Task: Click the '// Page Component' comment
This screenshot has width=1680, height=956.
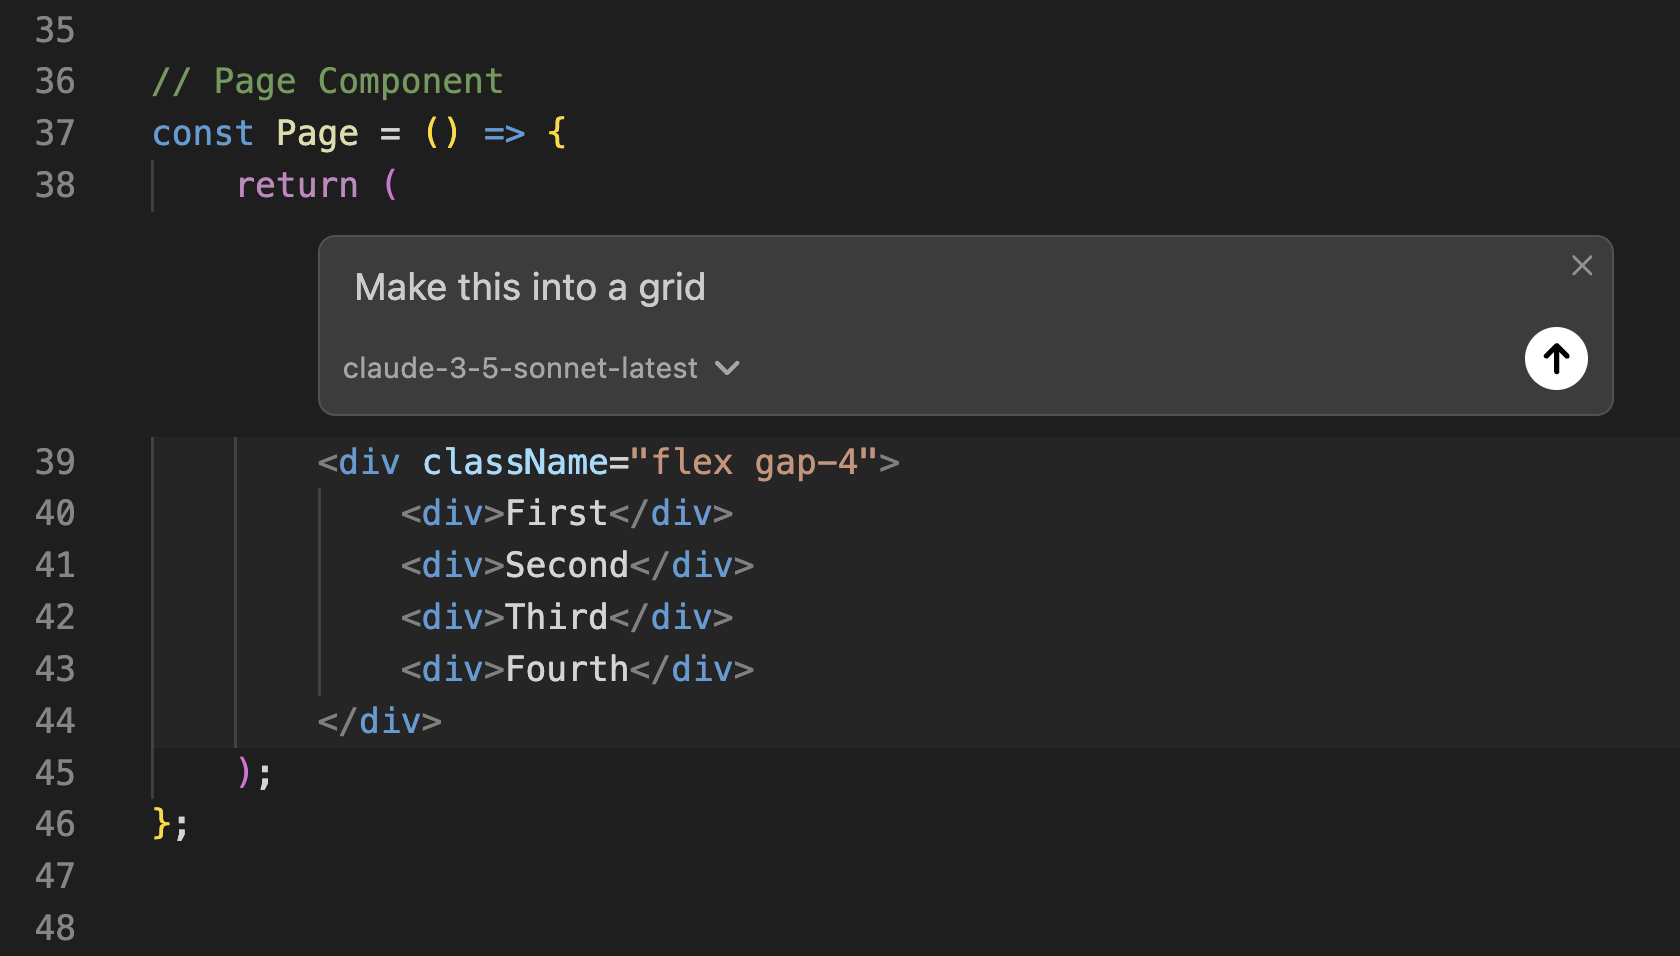Action: click(326, 80)
